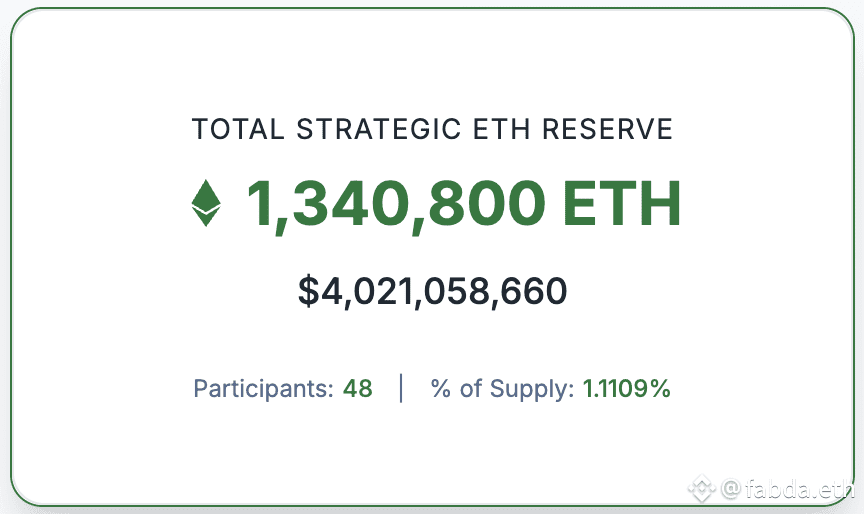Select the $4,021,058,660 USD value
864x514 pixels.
(x=432, y=291)
